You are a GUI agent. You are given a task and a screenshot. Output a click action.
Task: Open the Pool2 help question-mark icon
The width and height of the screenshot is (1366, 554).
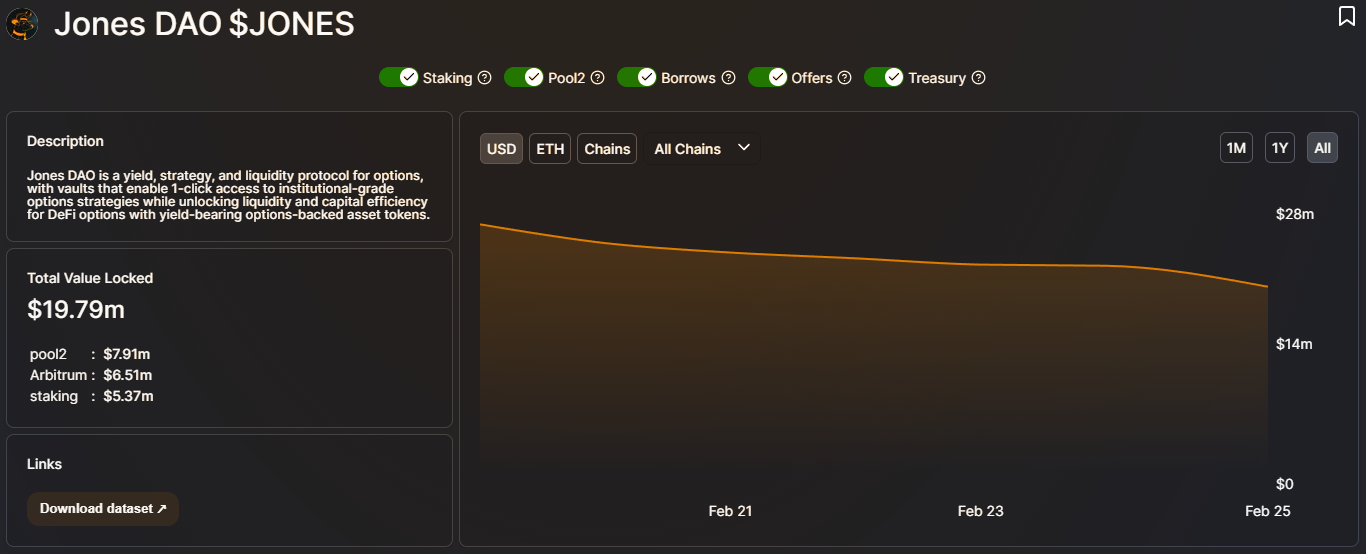[x=597, y=77]
